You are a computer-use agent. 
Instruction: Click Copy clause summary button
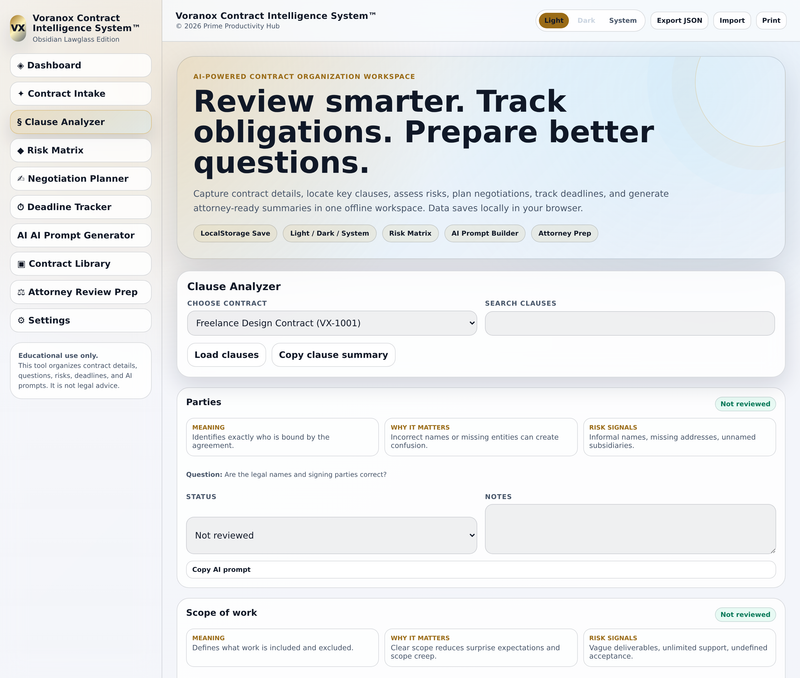tap(333, 355)
